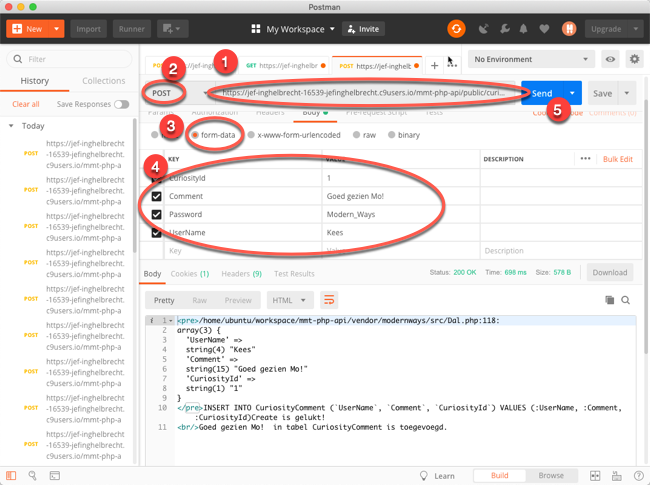The image size is (650, 485).
Task: Change response format HTML dropdown
Action: click(289, 300)
